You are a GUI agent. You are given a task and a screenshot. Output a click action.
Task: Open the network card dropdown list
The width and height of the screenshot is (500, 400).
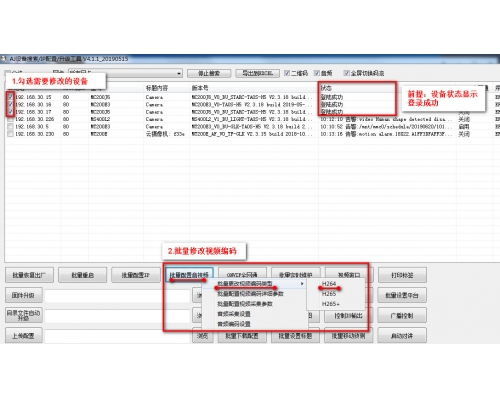click(179, 73)
